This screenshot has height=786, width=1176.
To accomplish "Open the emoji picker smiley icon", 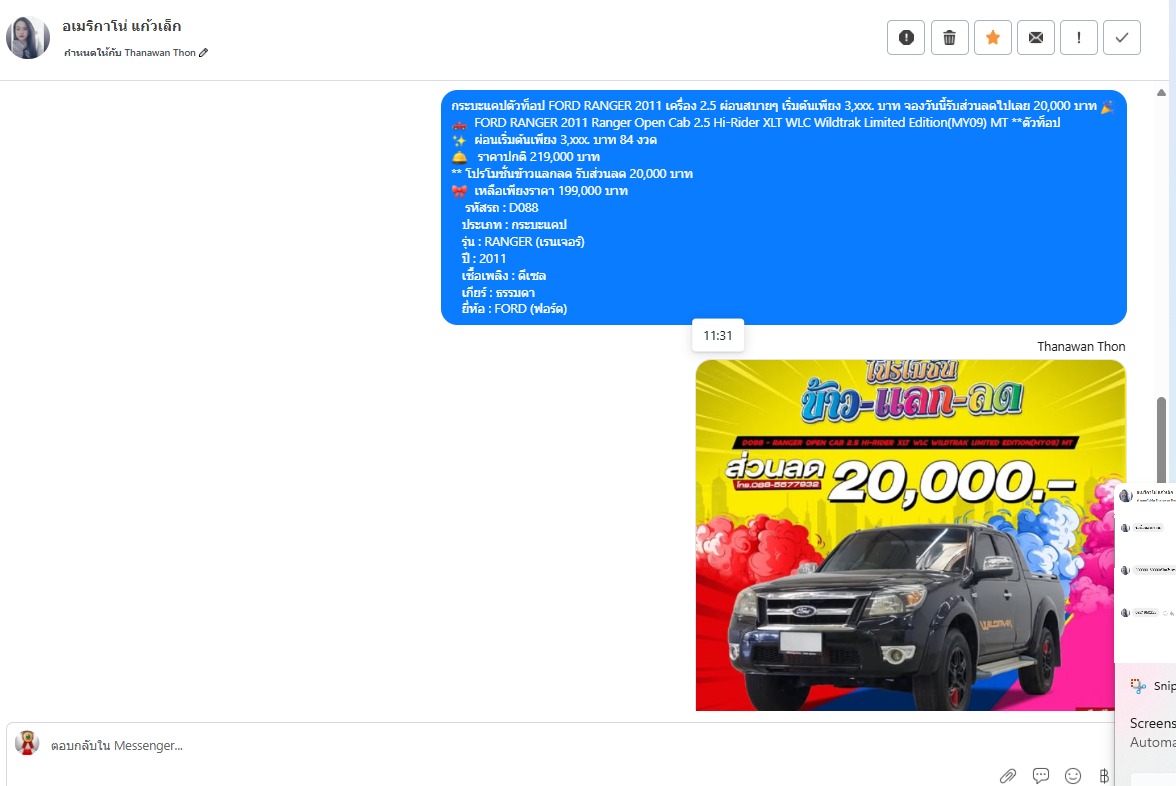I will tap(1073, 776).
